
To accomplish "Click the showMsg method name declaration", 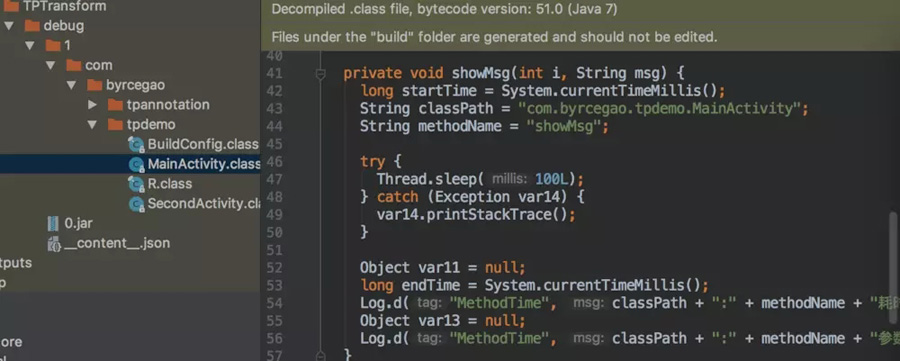I will tap(481, 73).
